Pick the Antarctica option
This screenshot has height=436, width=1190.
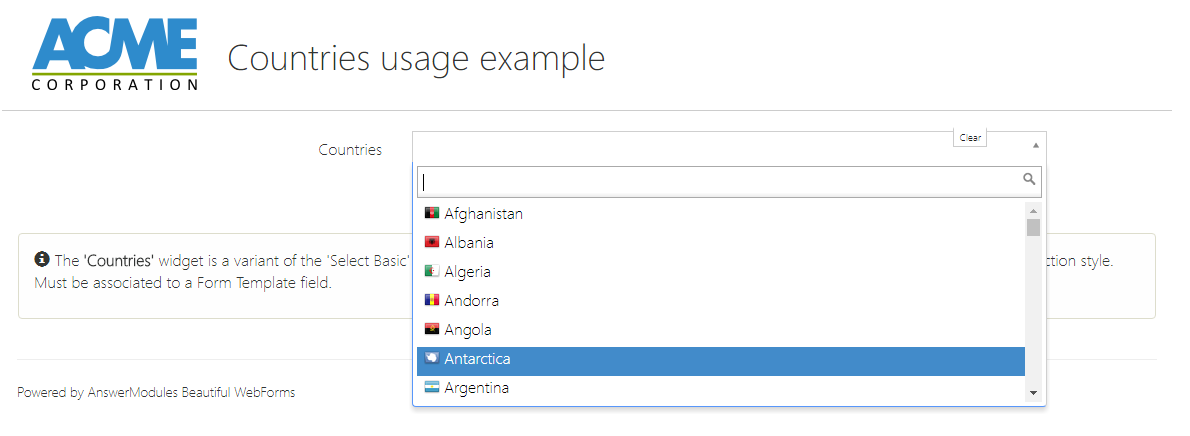(477, 358)
